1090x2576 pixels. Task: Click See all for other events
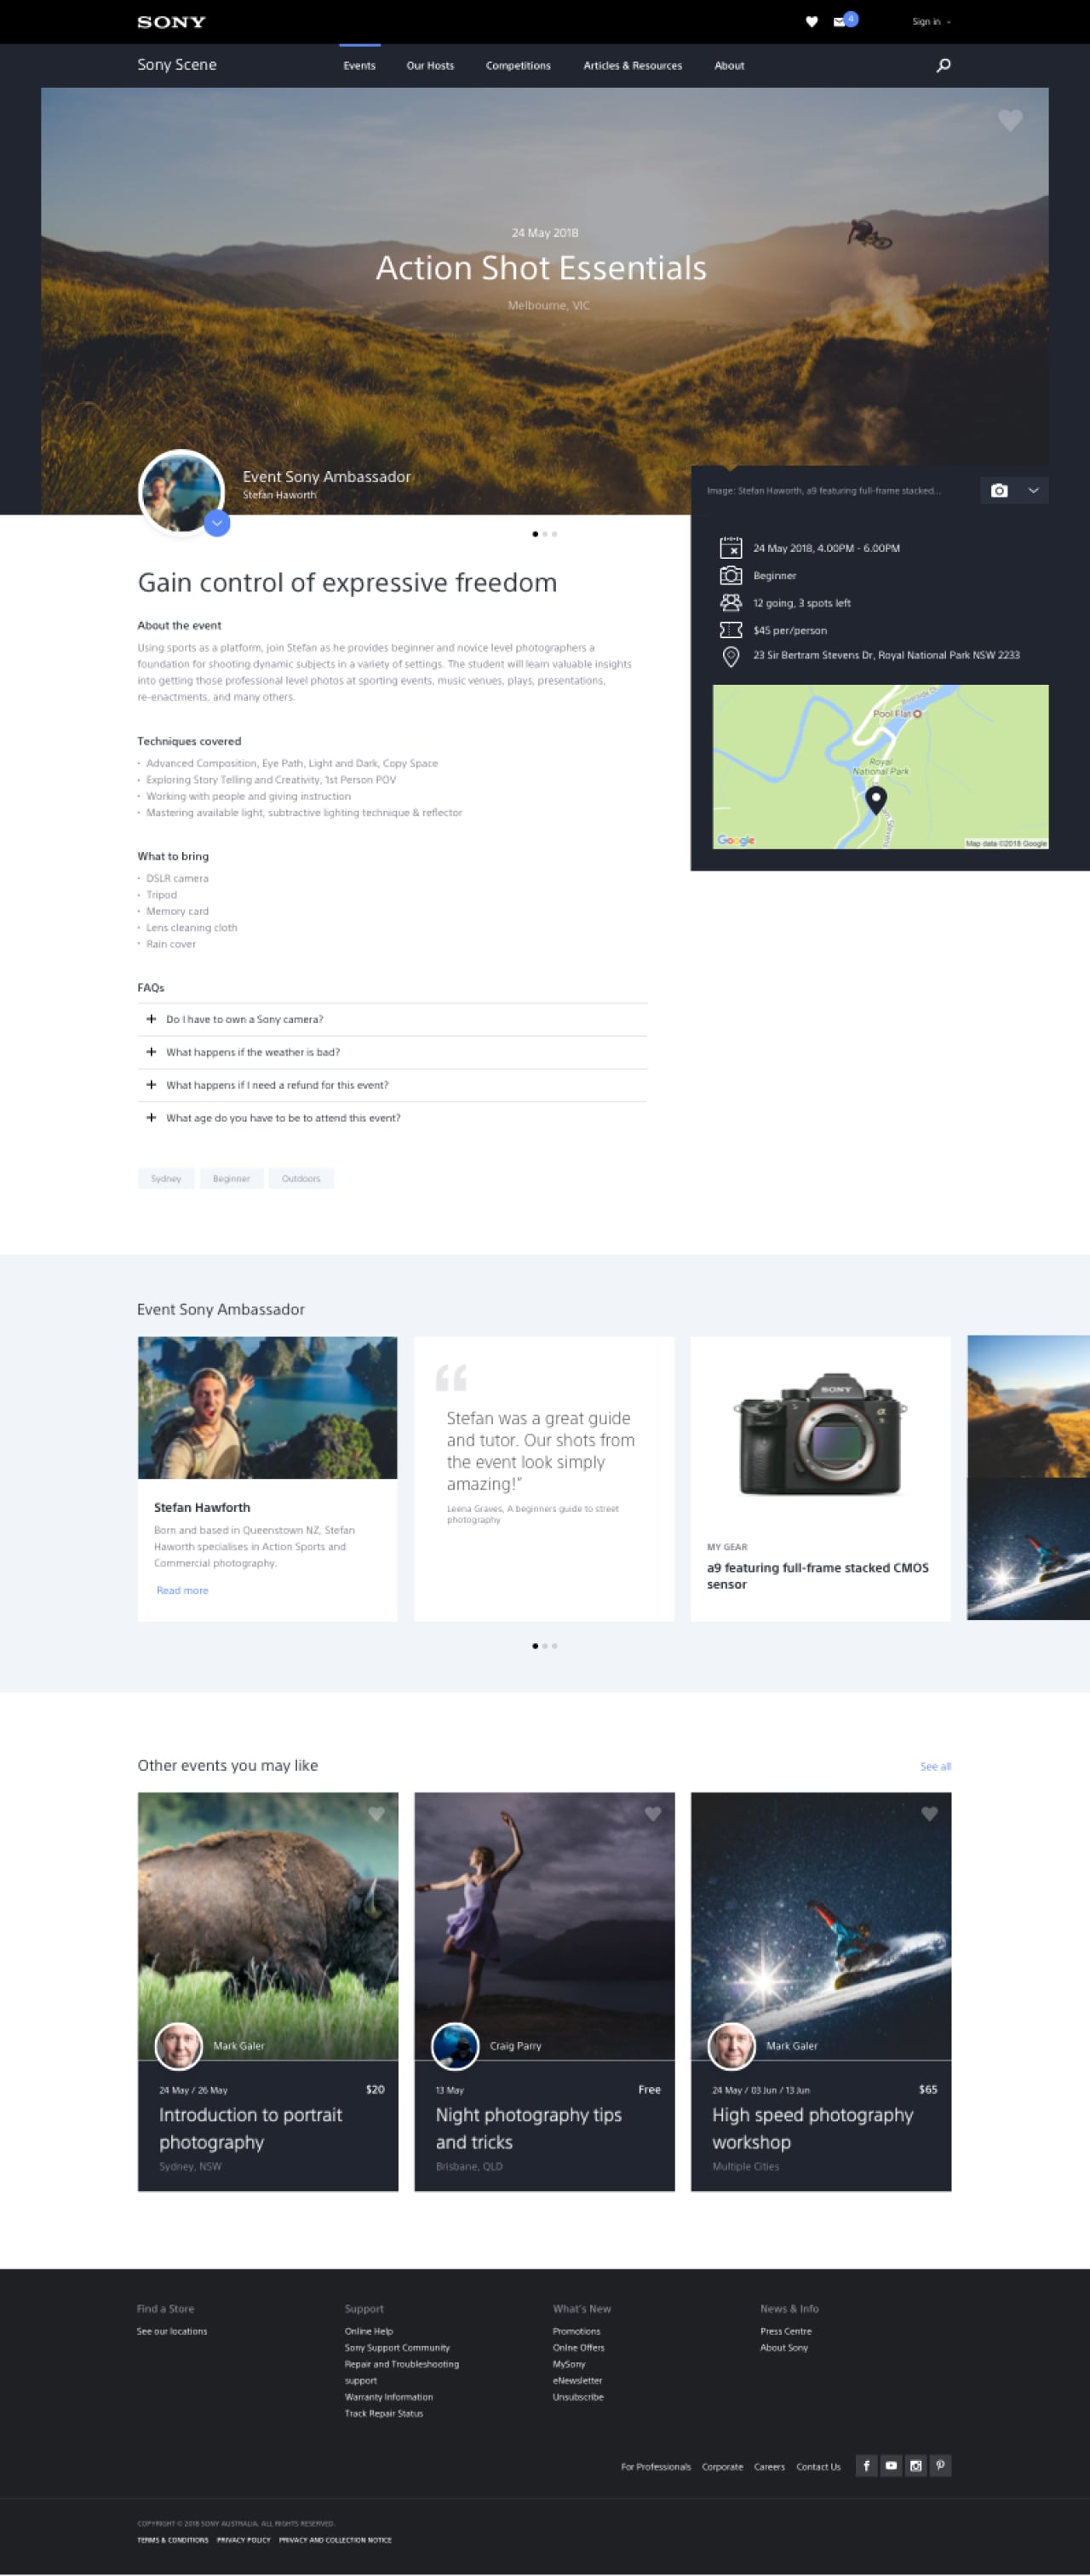pos(935,1767)
